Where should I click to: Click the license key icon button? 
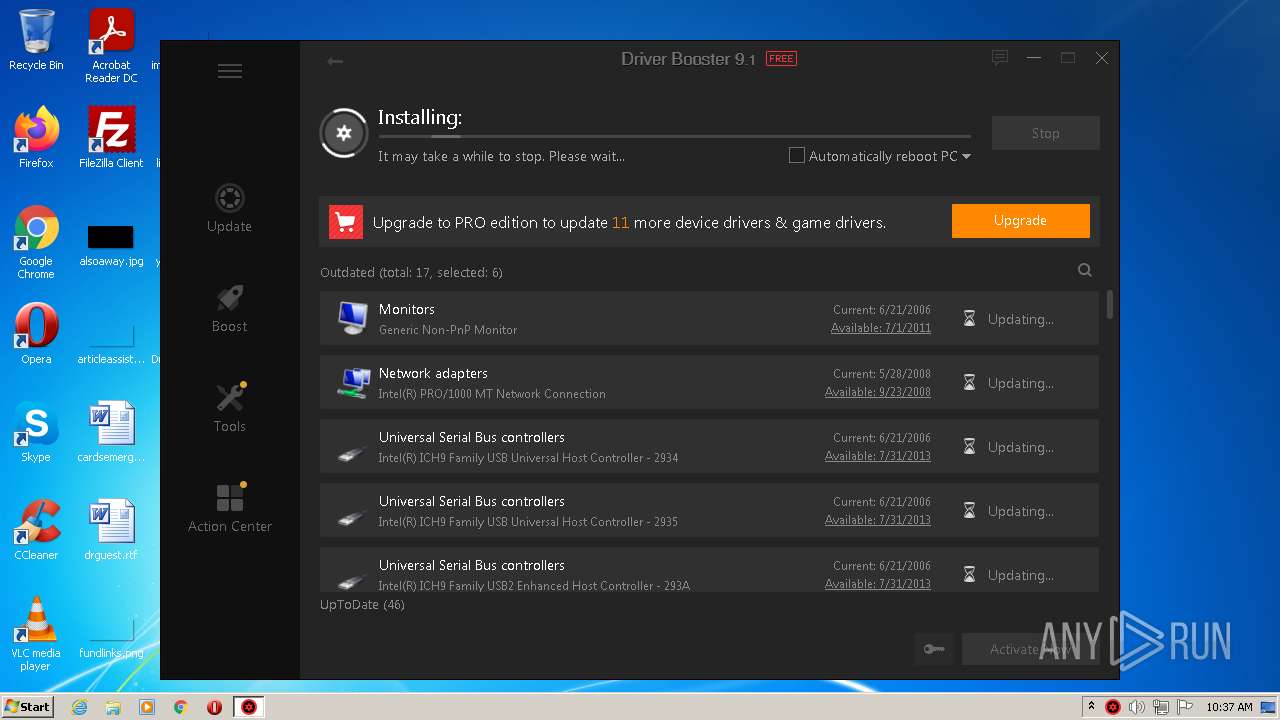pyautogui.click(x=933, y=649)
